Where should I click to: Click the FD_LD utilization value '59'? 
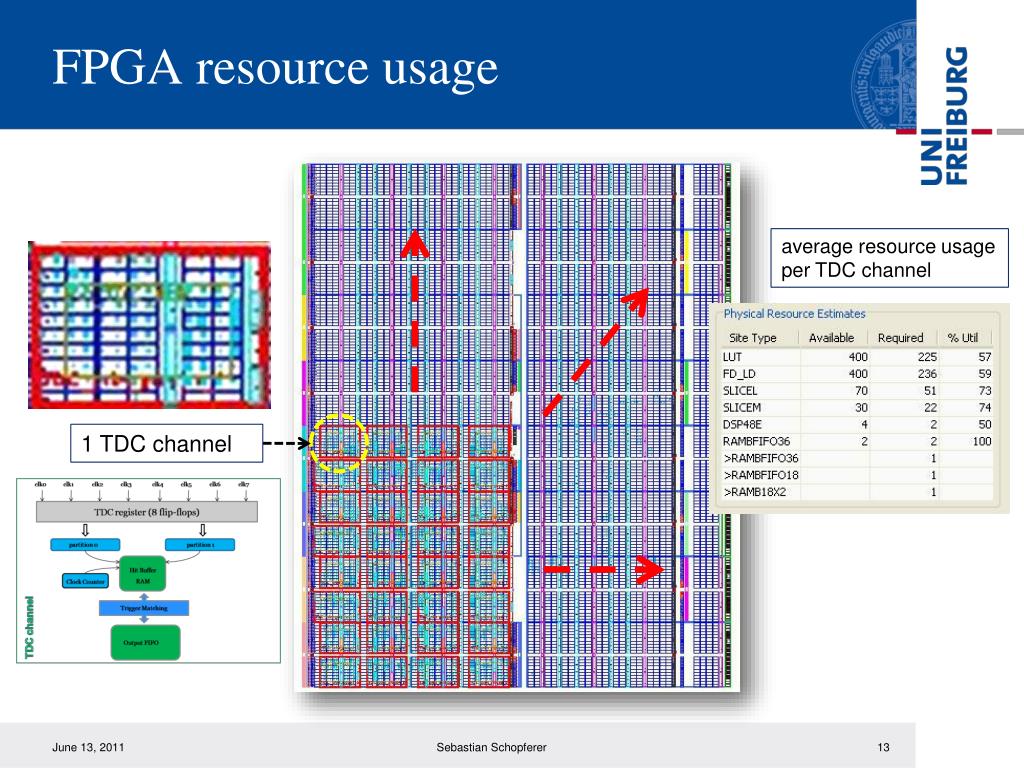coord(985,374)
